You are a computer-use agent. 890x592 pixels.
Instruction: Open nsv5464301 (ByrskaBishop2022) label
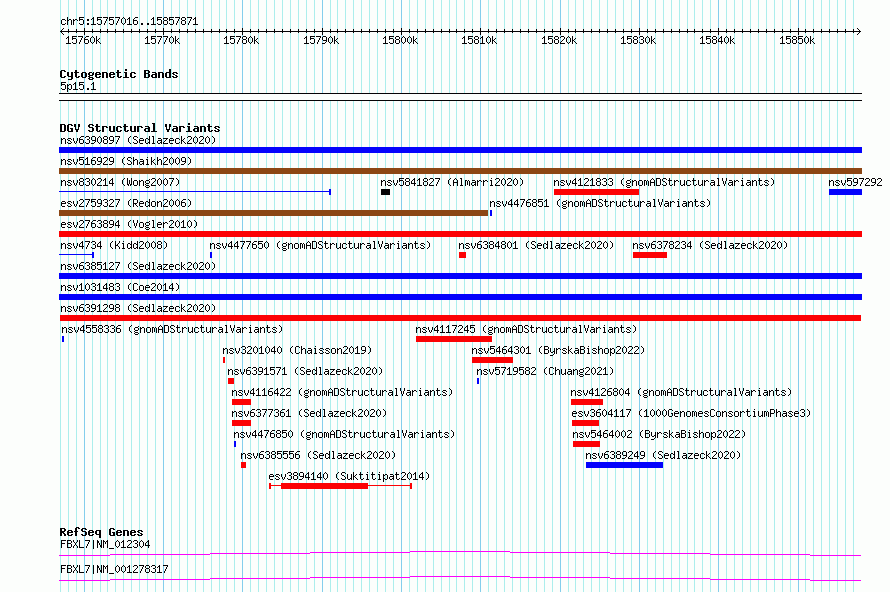click(x=559, y=350)
